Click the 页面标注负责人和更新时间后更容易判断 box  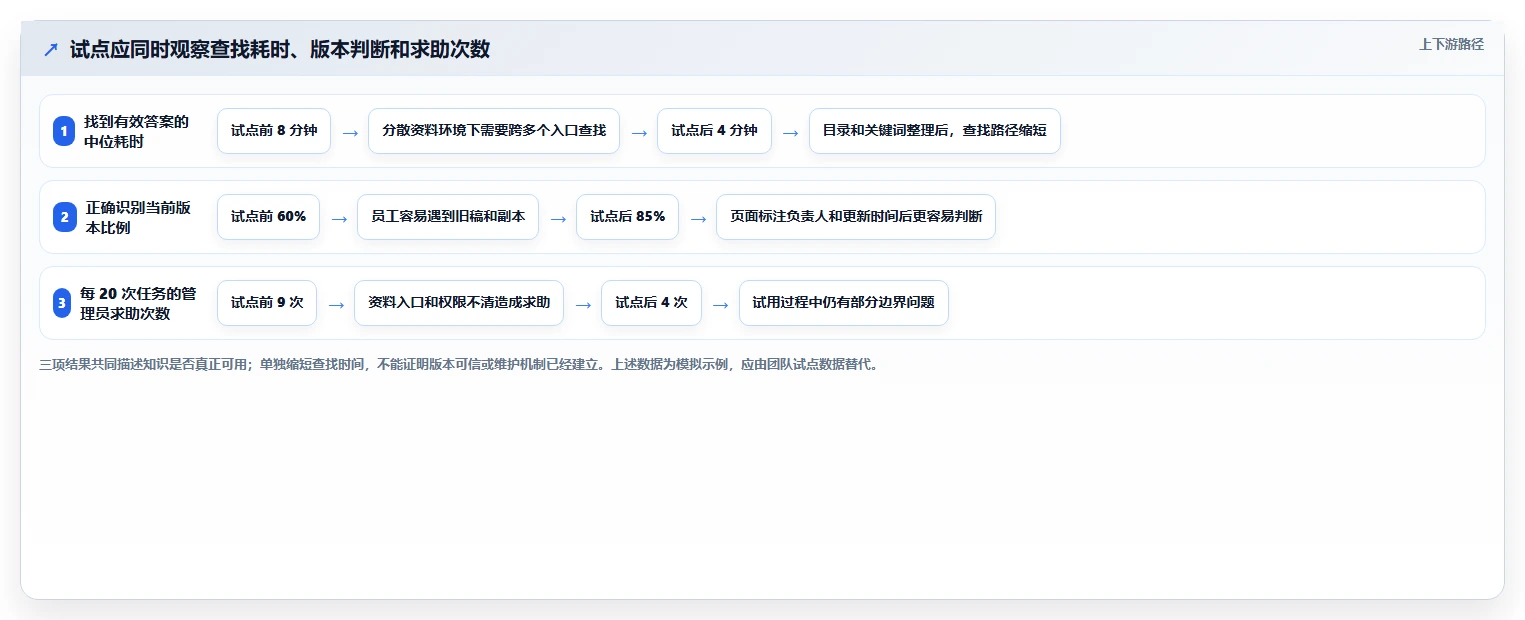(856, 217)
